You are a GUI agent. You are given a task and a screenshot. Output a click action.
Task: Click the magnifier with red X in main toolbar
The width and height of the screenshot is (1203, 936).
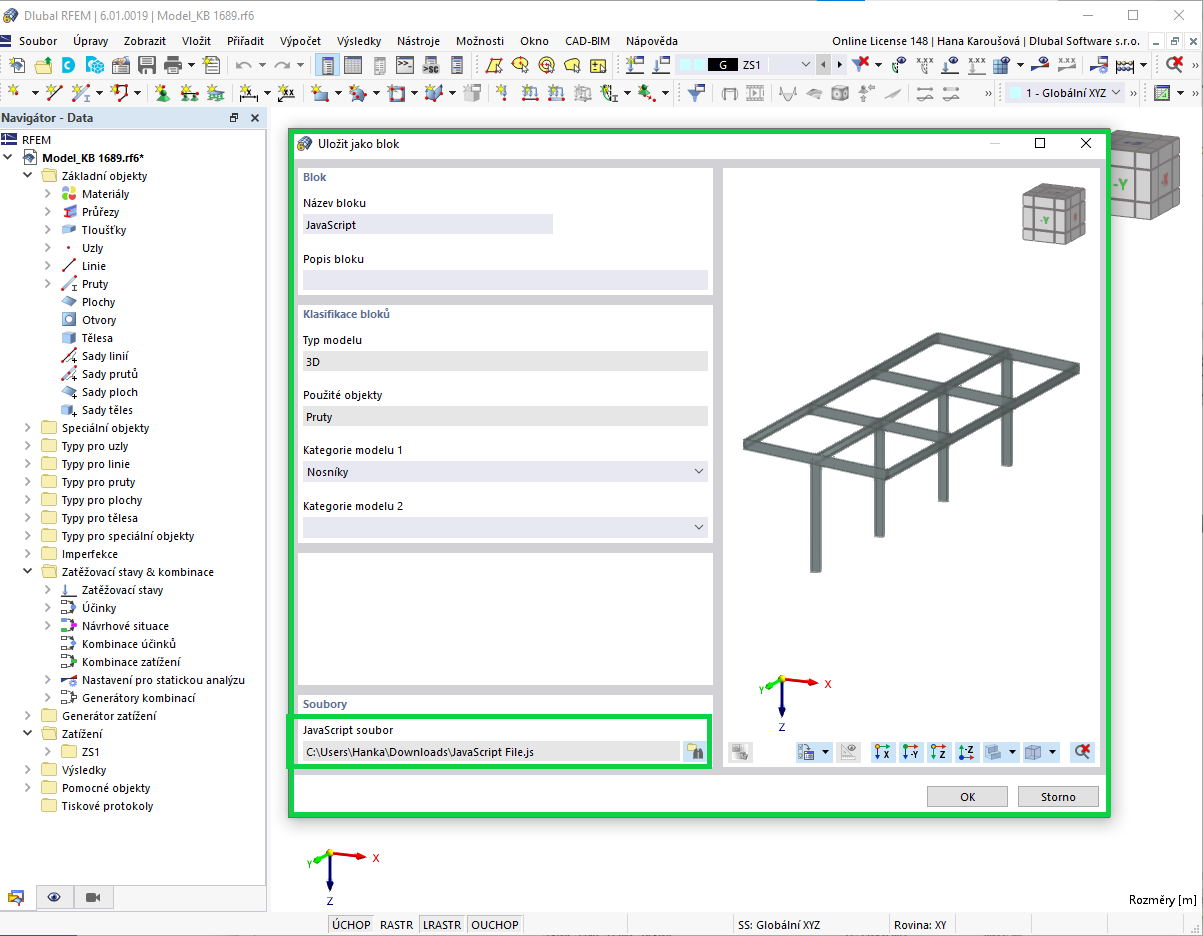point(1173,65)
